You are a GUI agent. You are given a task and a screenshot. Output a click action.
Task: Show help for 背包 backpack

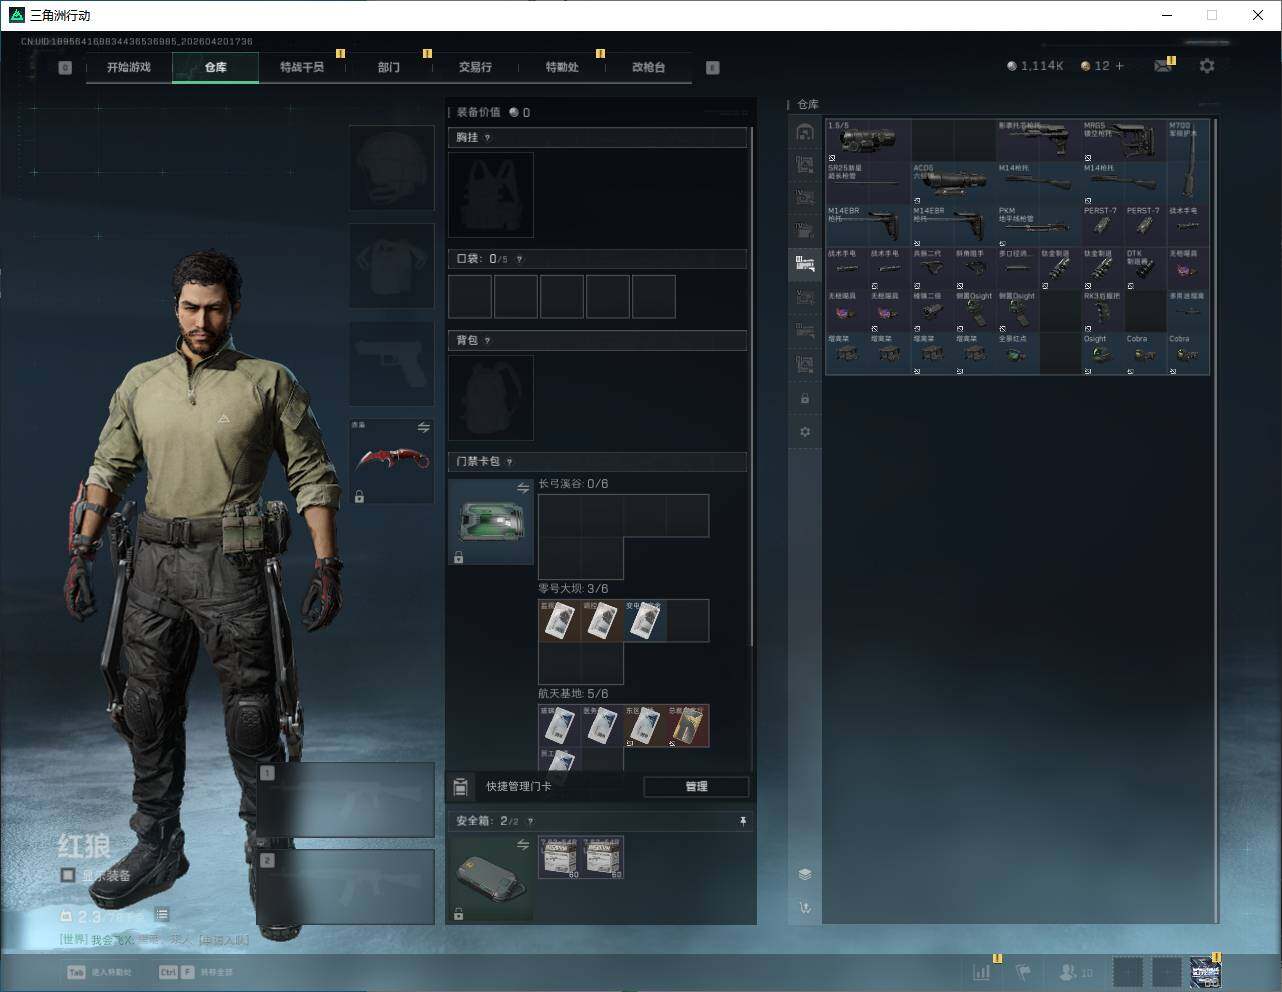click(487, 341)
